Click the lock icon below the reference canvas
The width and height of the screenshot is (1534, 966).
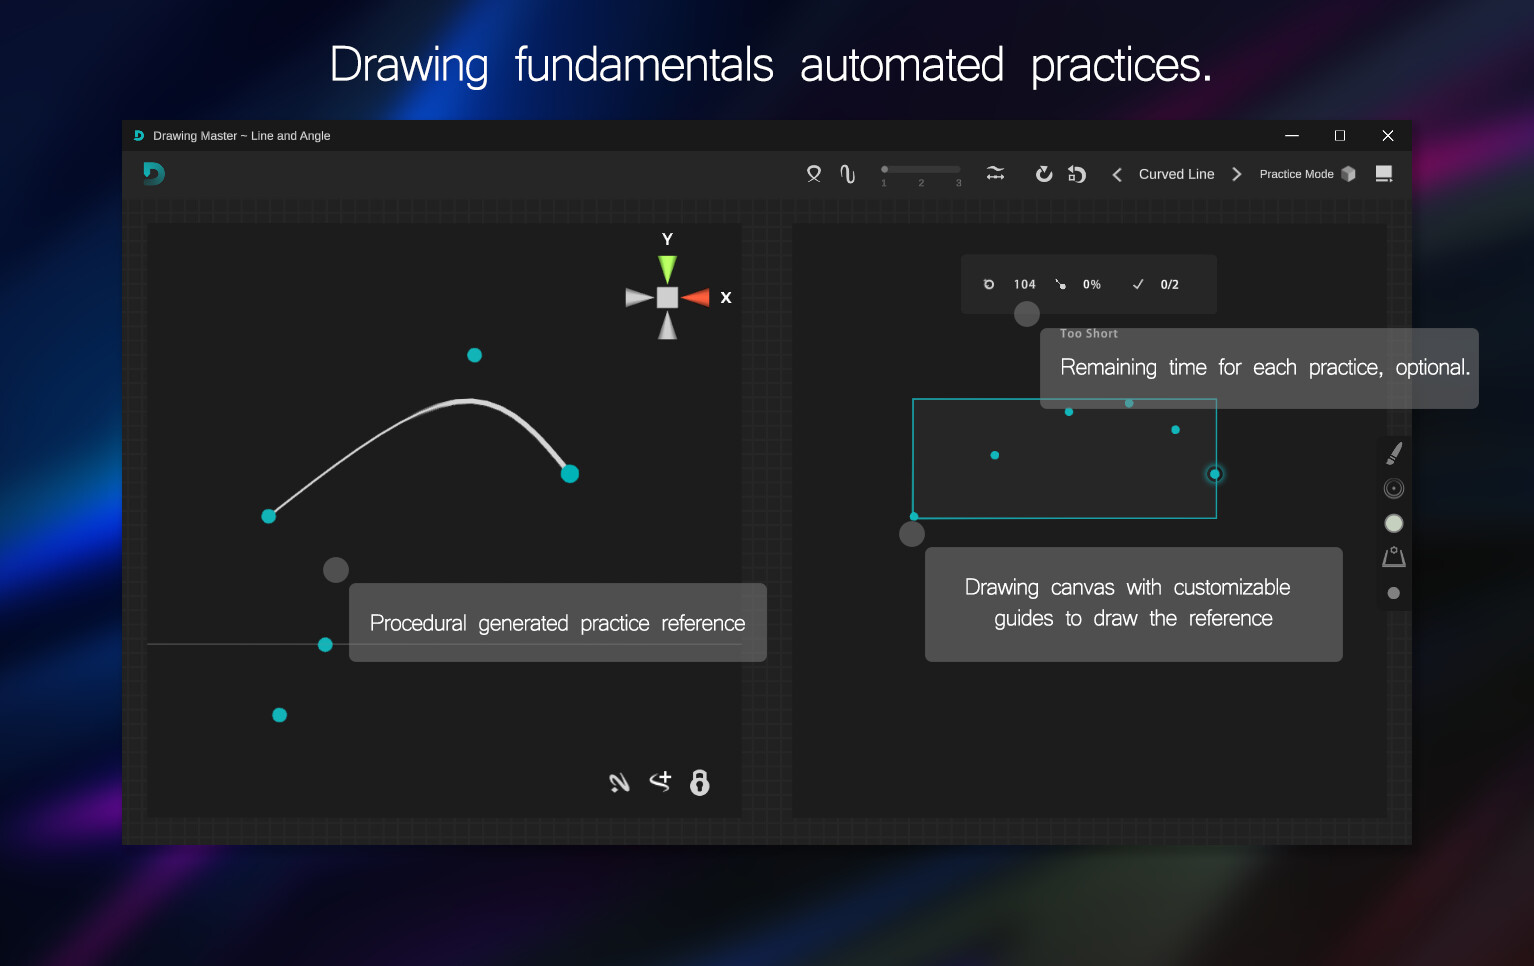[699, 782]
